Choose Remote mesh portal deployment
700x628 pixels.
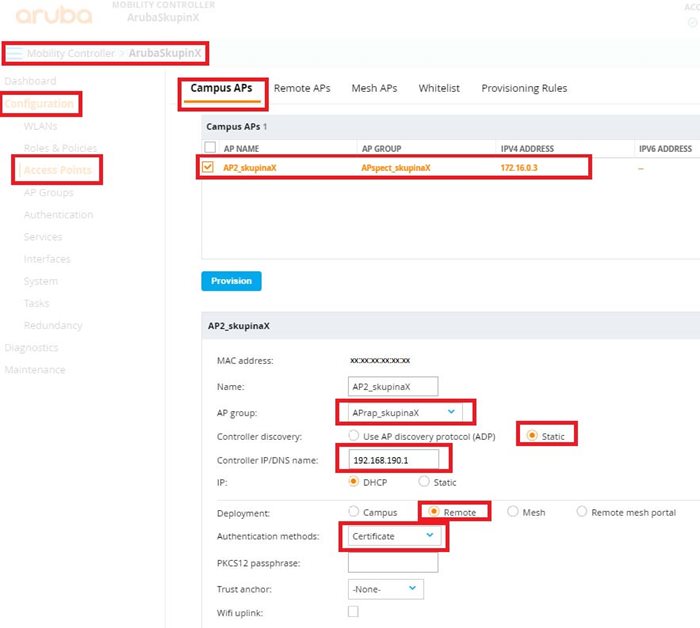coord(581,512)
